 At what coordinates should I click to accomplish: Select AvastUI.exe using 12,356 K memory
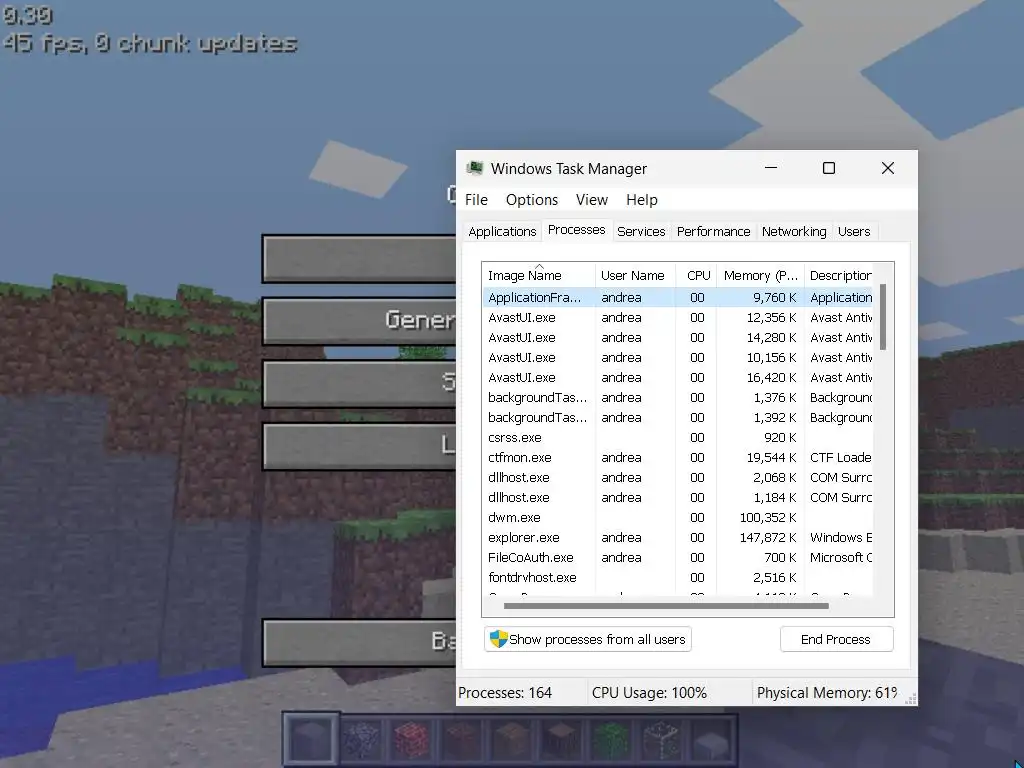click(x=678, y=317)
